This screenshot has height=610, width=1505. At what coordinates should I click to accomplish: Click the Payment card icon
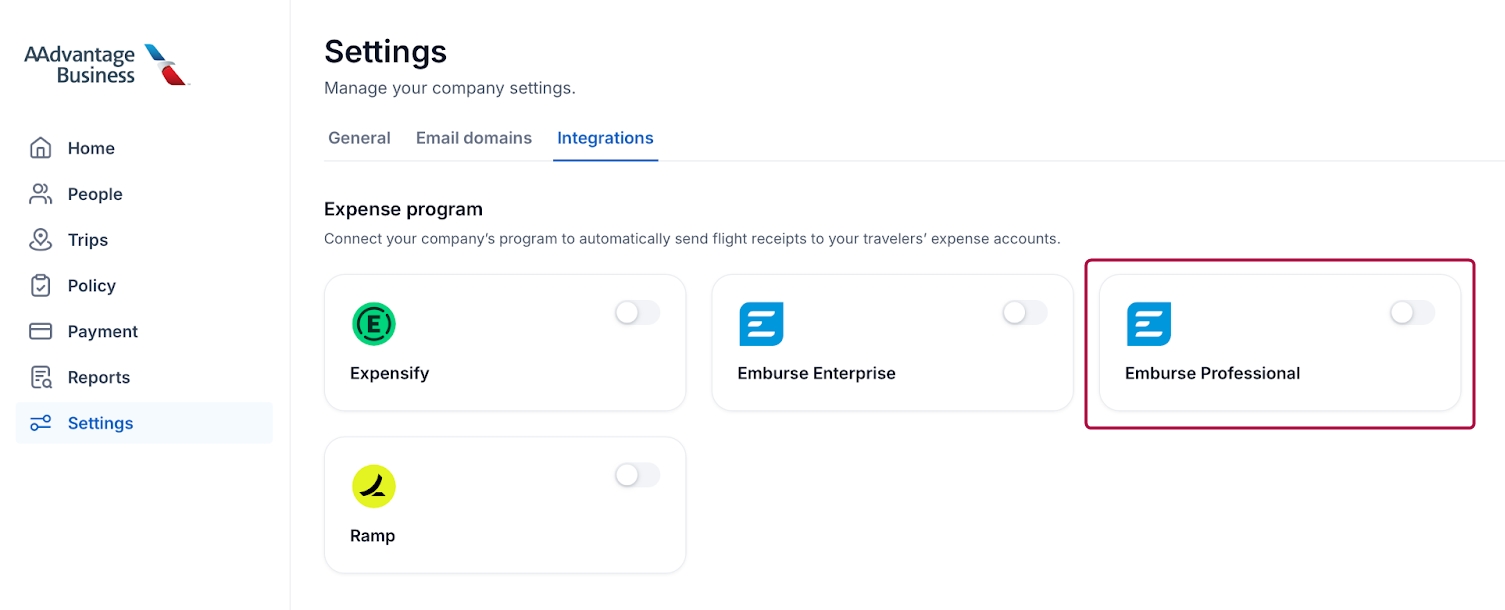[40, 331]
